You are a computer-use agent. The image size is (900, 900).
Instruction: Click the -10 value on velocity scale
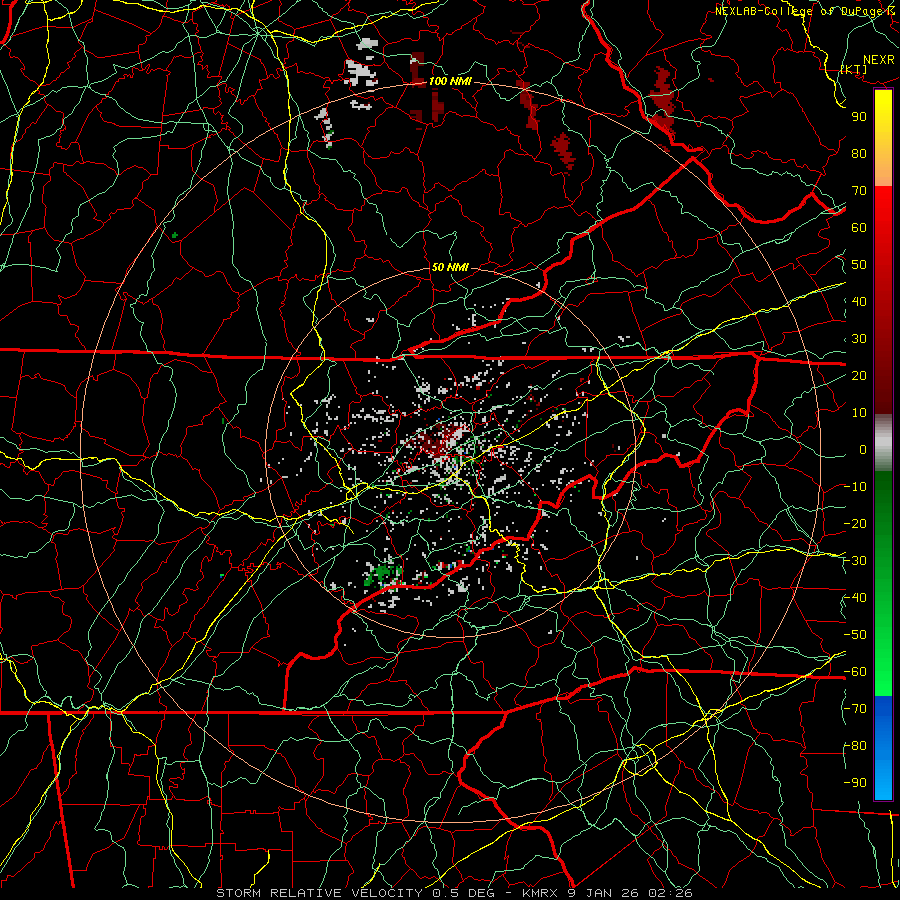(x=855, y=487)
